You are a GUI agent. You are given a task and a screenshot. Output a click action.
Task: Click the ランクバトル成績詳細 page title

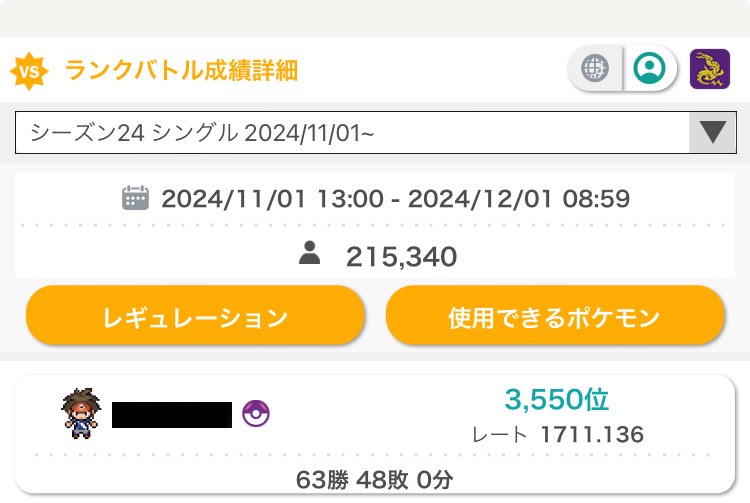(x=181, y=70)
